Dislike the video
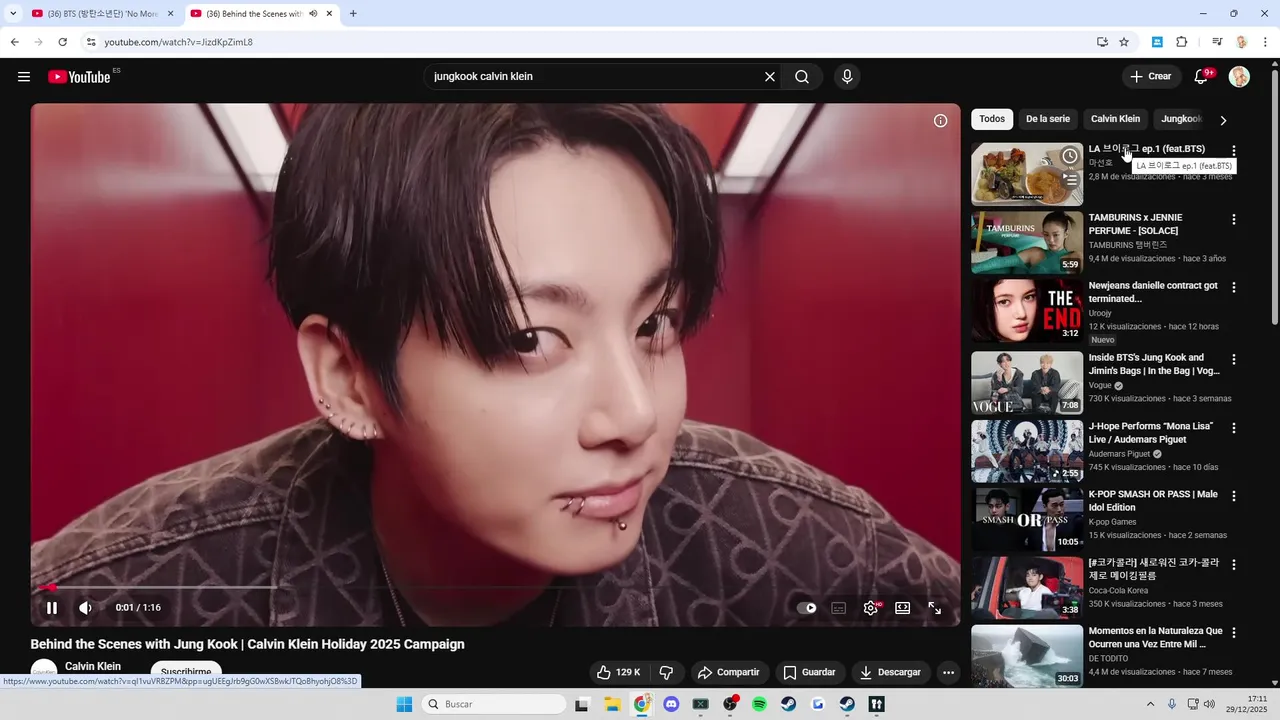This screenshot has height=720, width=1280. click(666, 672)
